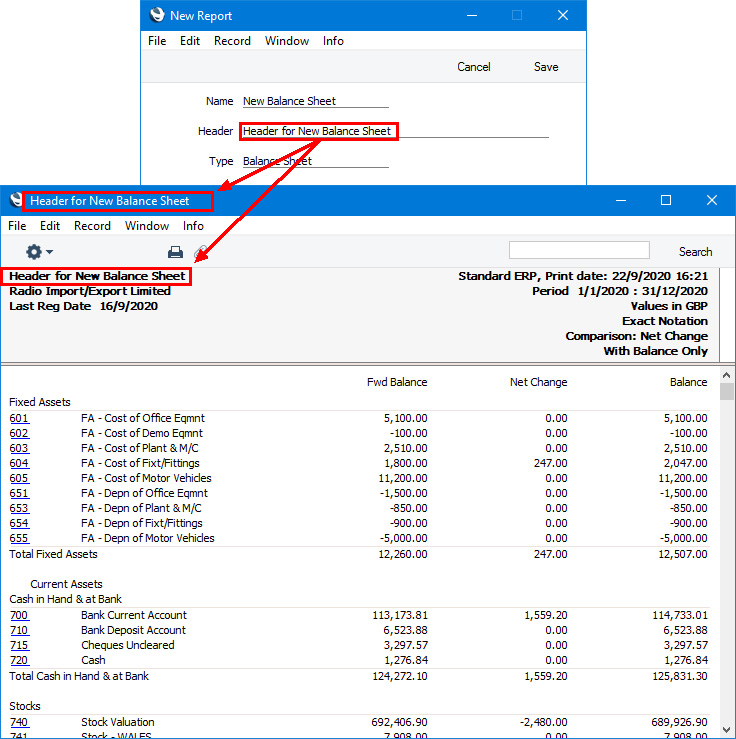Click the Type field showing Balance Sheet
This screenshot has height=739, width=736.
(314, 161)
